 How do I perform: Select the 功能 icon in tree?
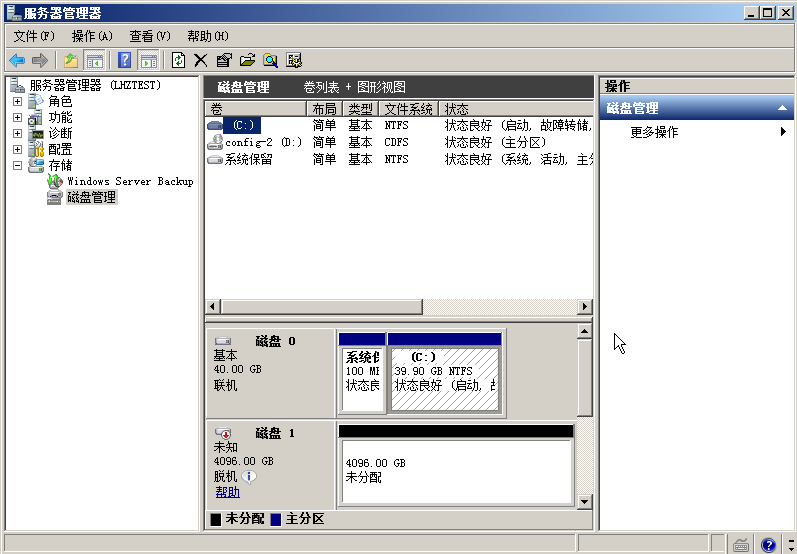click(x=36, y=117)
